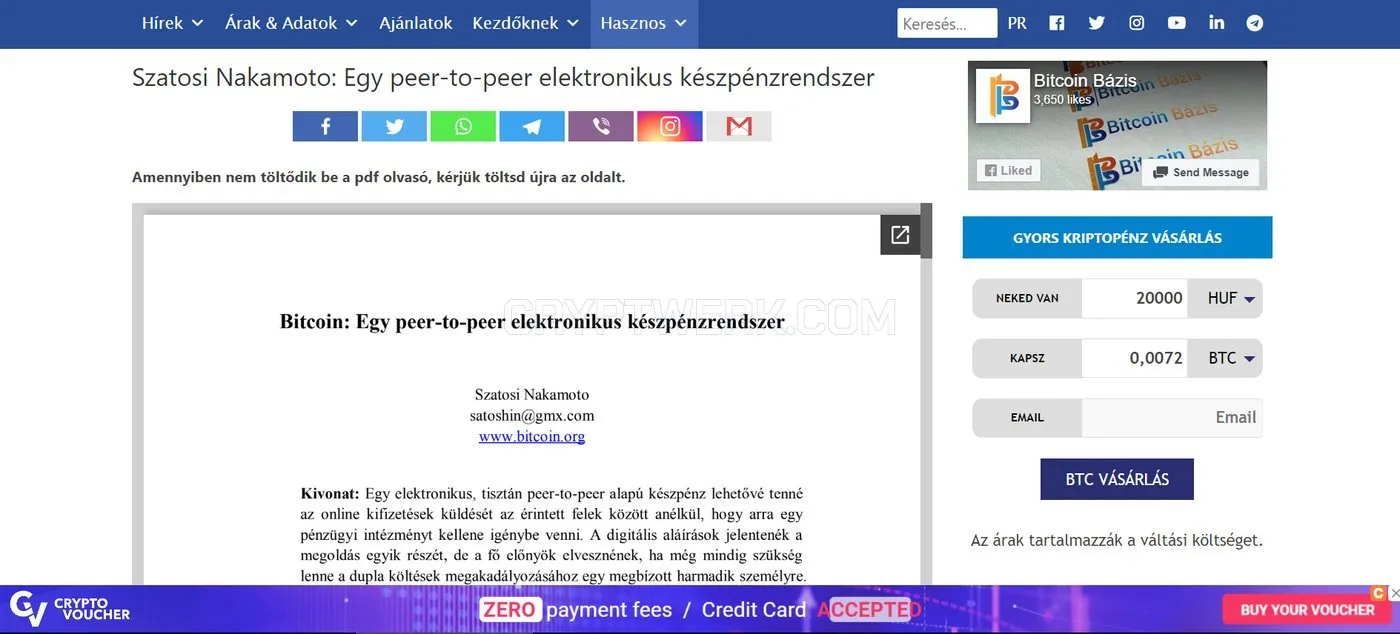1400x634 pixels.
Task: Expand the Hasznos menu
Action: 644,23
